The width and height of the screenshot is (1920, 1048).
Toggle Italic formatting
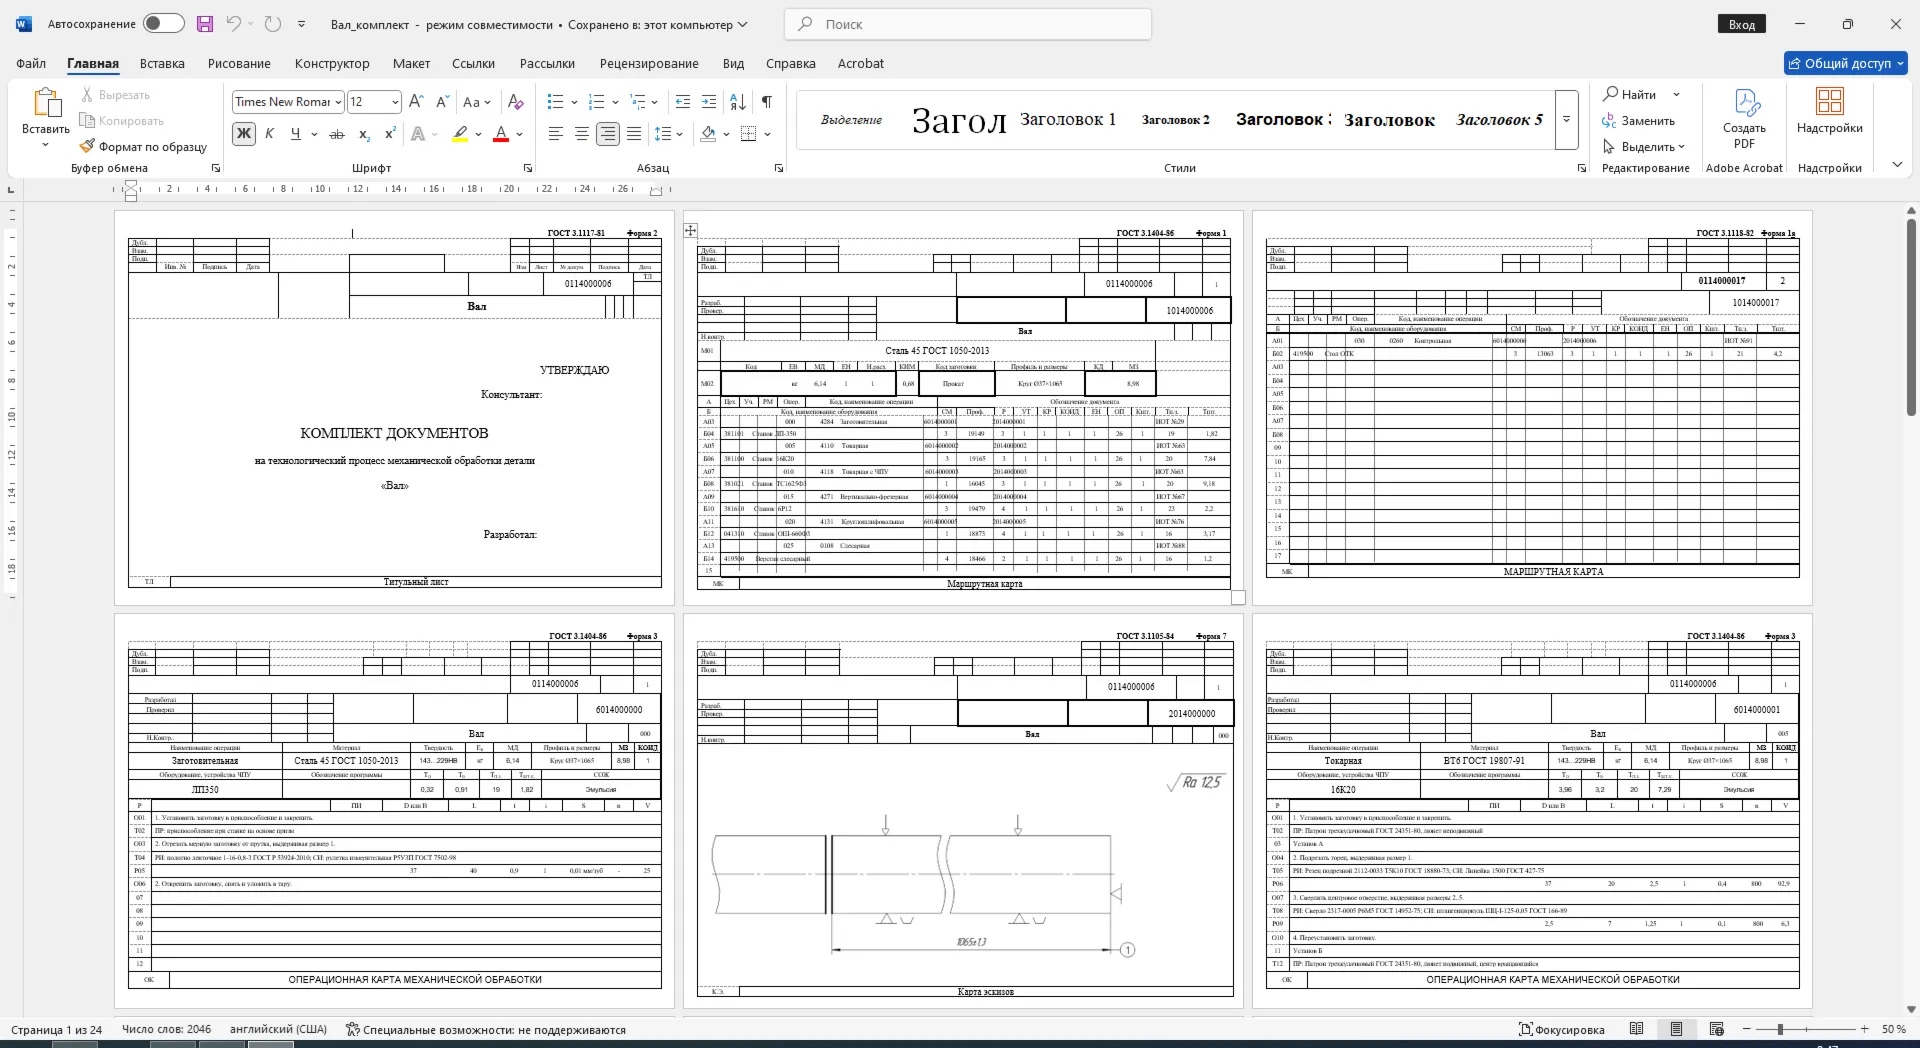[269, 134]
